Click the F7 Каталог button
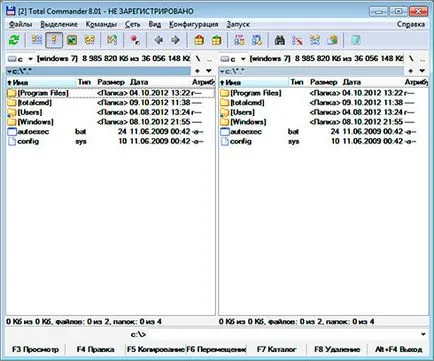 [x=276, y=349]
